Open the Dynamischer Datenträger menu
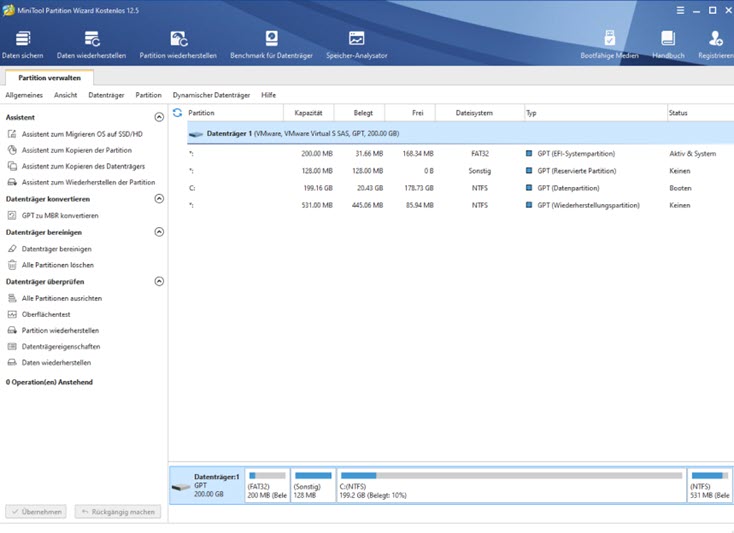The width and height of the screenshot is (734, 533). tap(211, 95)
